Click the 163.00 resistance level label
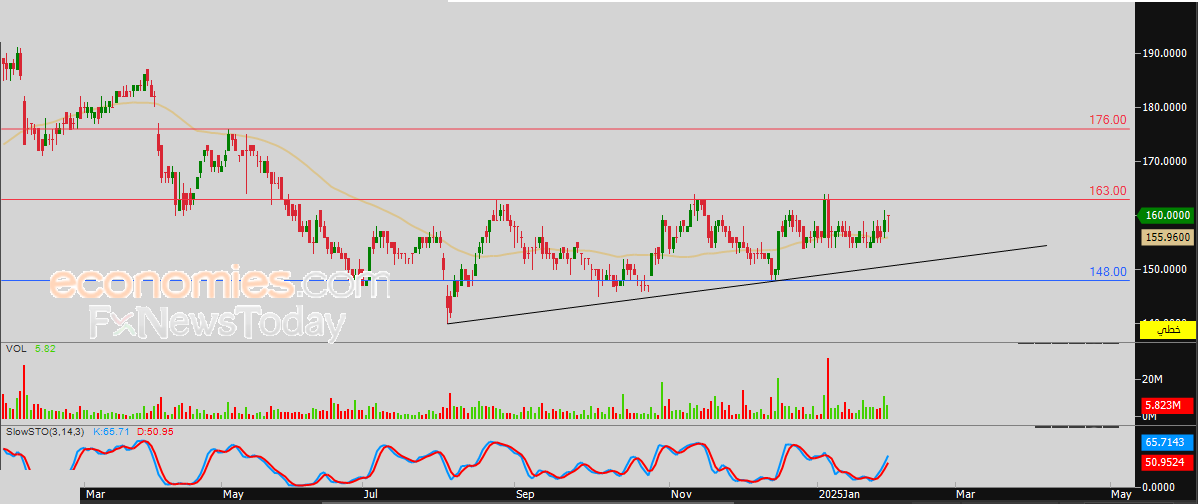The width and height of the screenshot is (1198, 504). tap(1108, 190)
